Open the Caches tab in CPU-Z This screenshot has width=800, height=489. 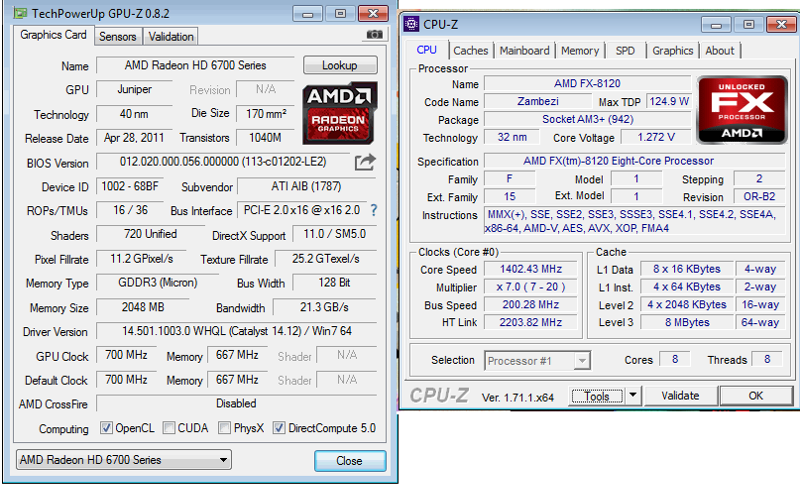click(470, 51)
